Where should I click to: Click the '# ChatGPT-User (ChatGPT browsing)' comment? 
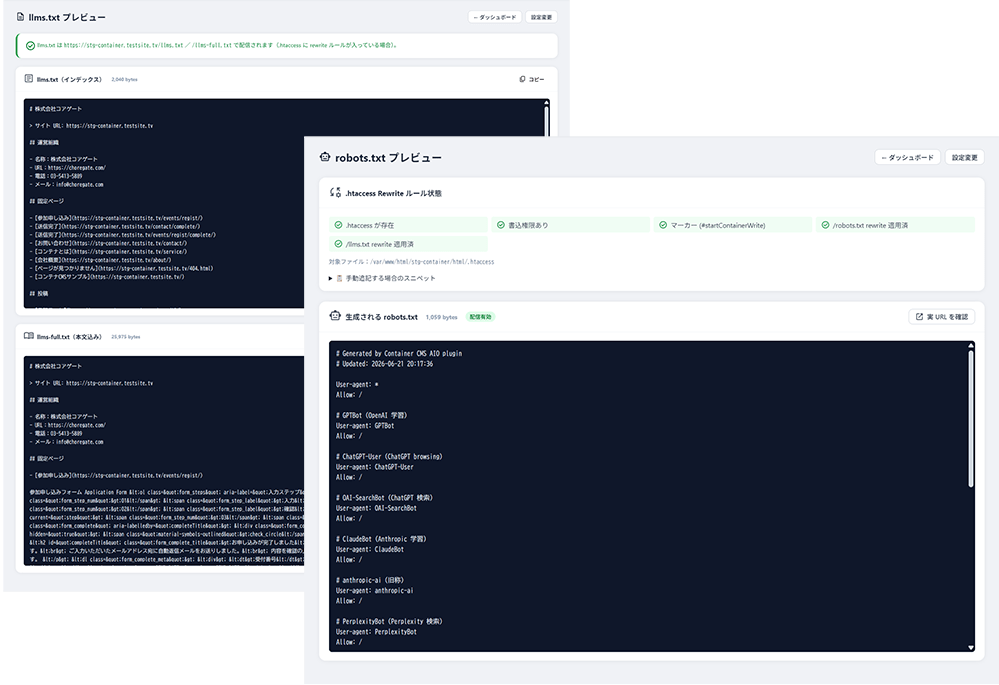(x=389, y=456)
